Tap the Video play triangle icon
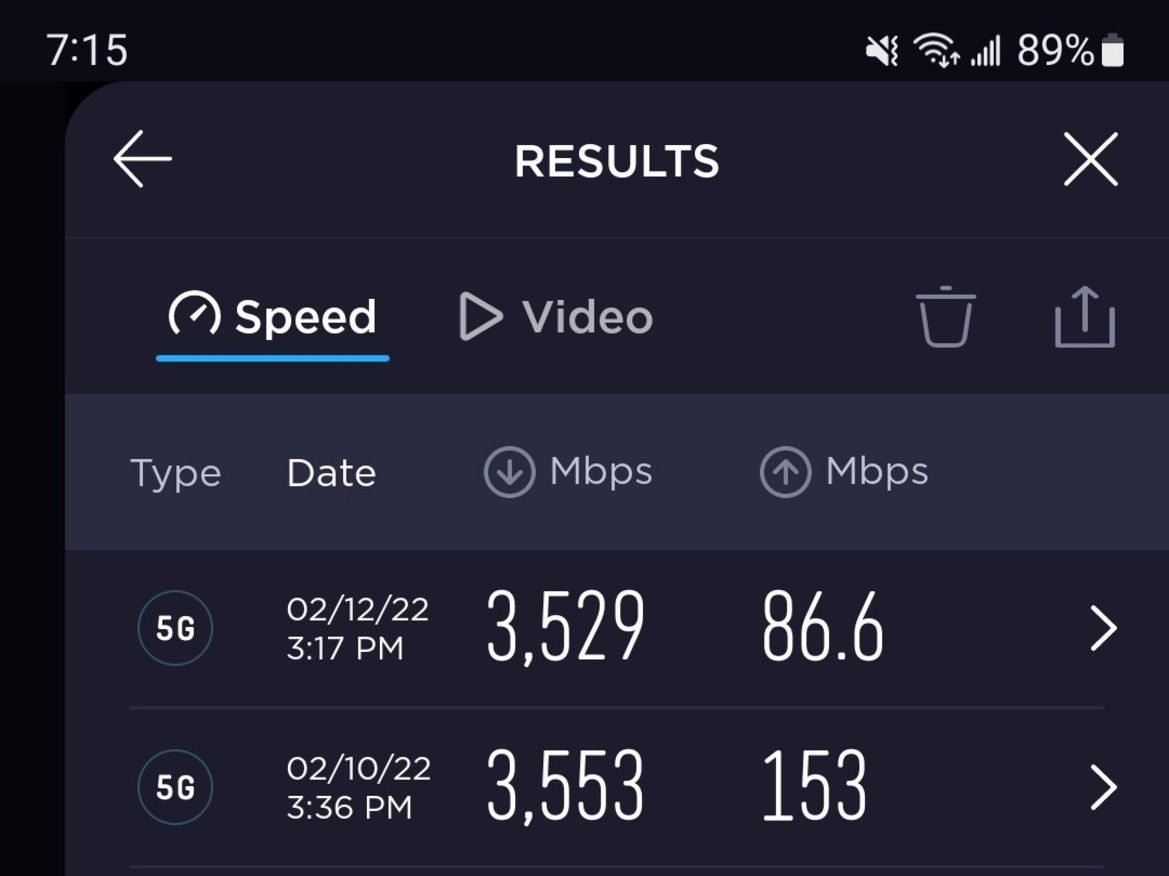The width and height of the screenshot is (1169, 876). [481, 316]
